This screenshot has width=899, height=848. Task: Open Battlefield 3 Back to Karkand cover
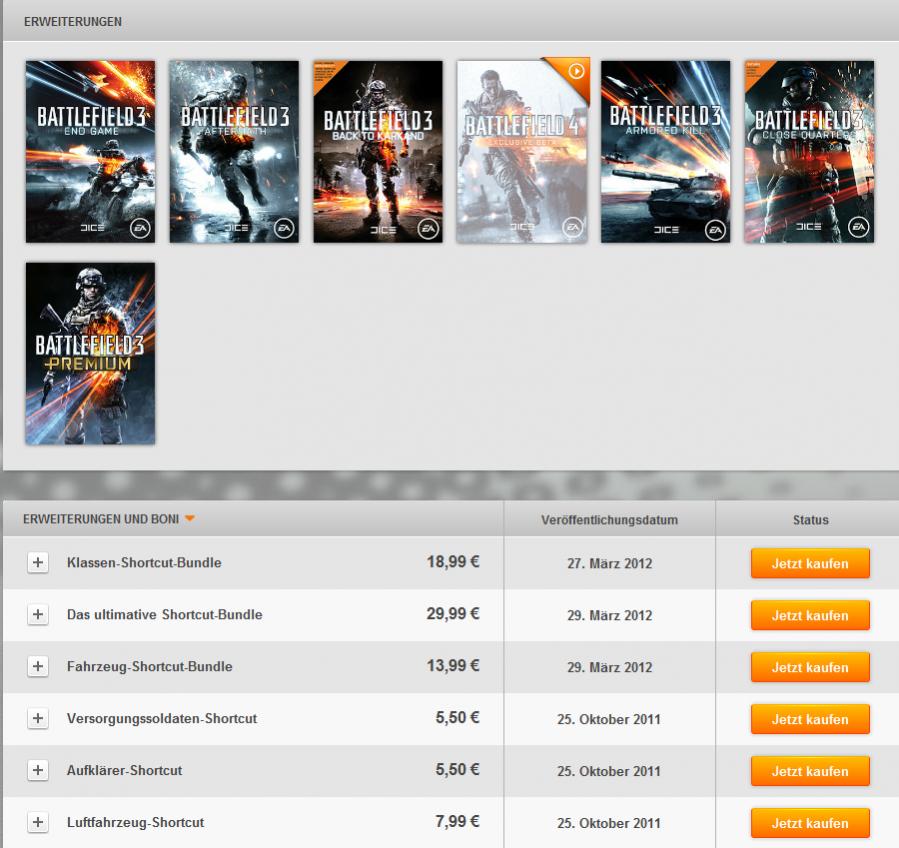click(x=378, y=152)
